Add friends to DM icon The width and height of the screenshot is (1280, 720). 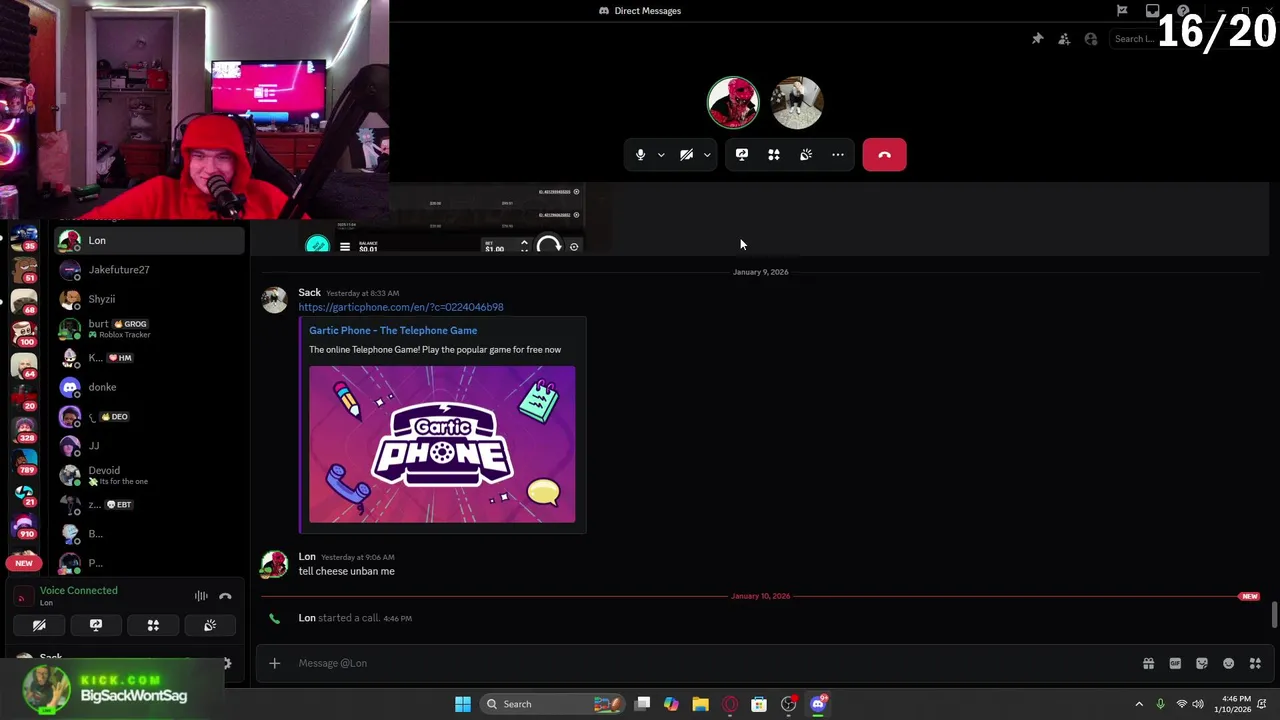[x=1064, y=39]
